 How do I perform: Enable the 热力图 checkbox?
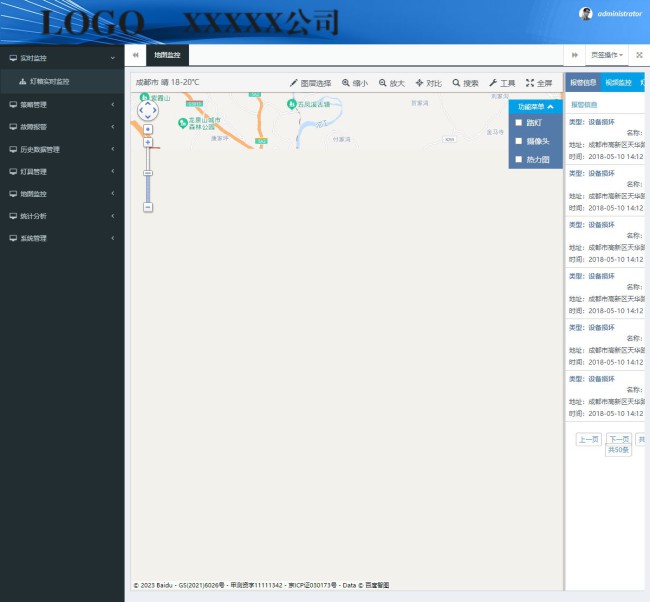[518, 159]
